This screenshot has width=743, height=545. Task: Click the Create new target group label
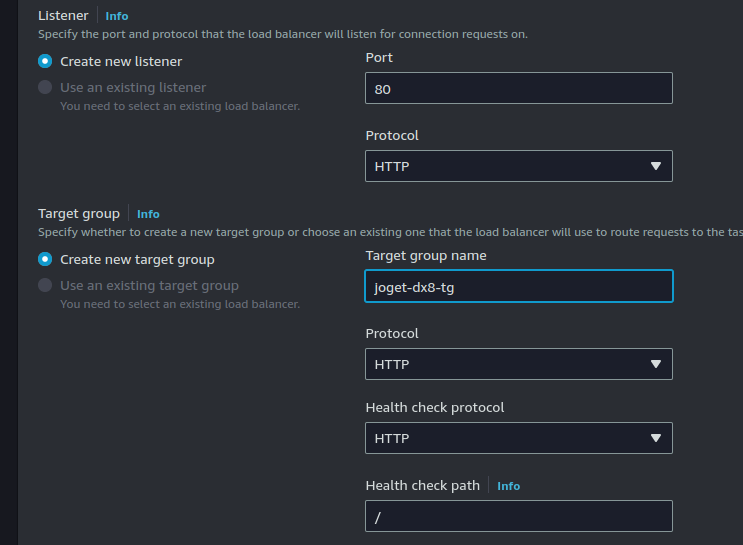137,259
